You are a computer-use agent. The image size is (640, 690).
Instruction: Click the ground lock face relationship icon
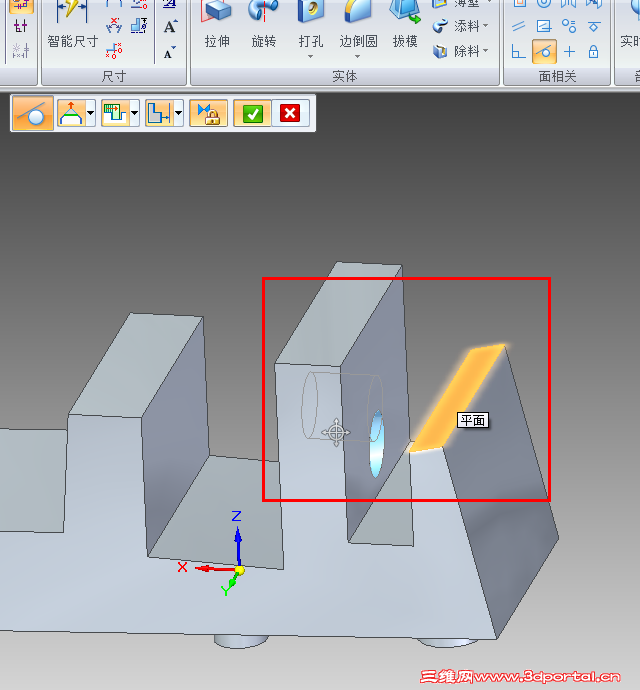(594, 51)
